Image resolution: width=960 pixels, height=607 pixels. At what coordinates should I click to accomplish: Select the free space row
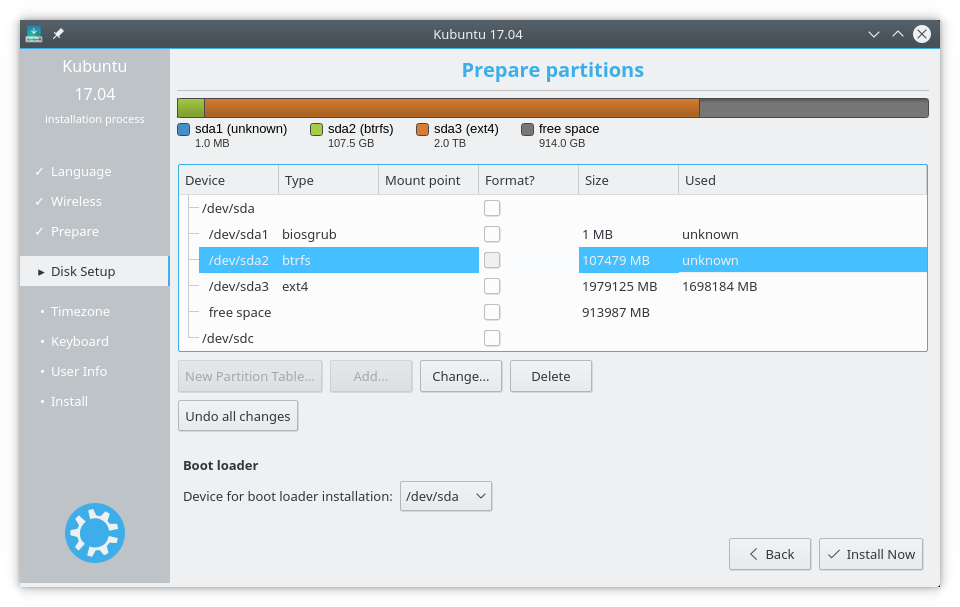pos(553,312)
